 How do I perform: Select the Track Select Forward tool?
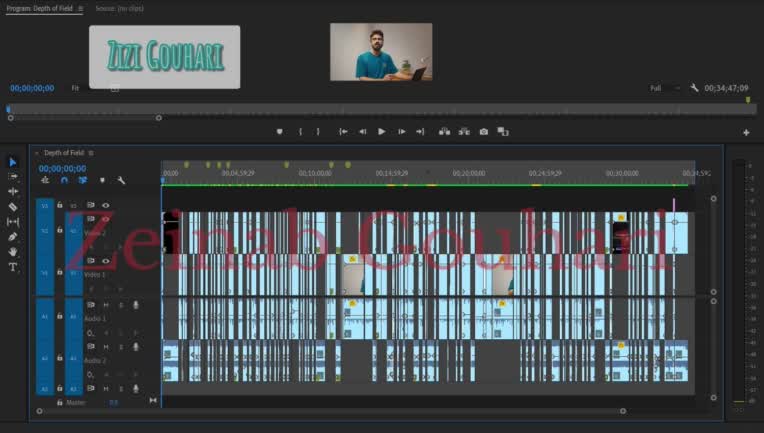(x=13, y=176)
